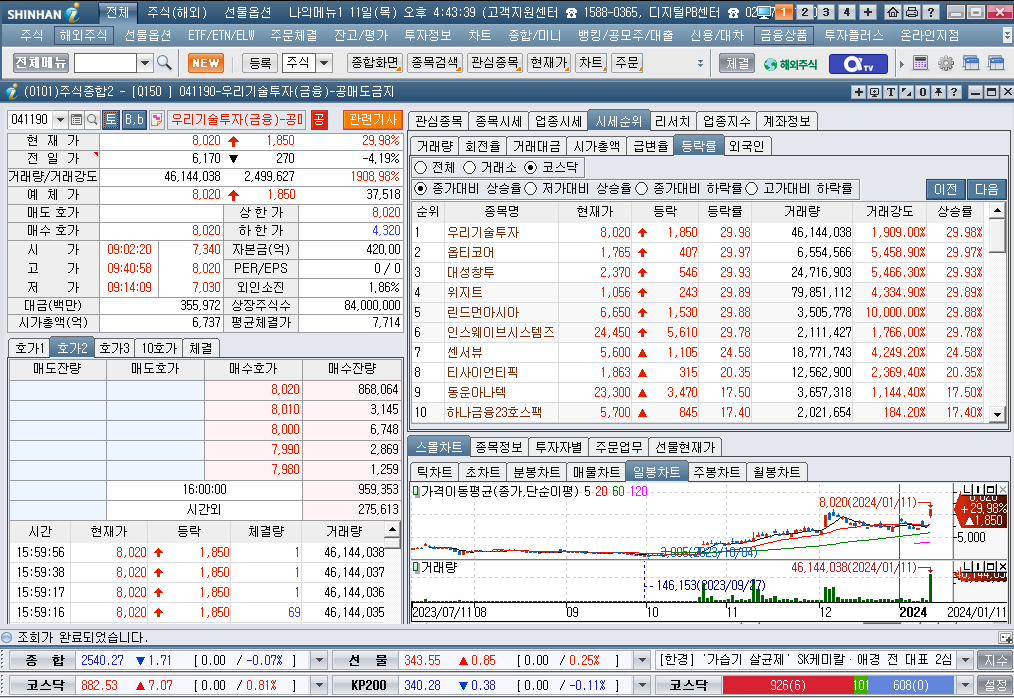The image size is (1014, 698).
Task: Switch to the 호가1 tab
Action: 30,348
